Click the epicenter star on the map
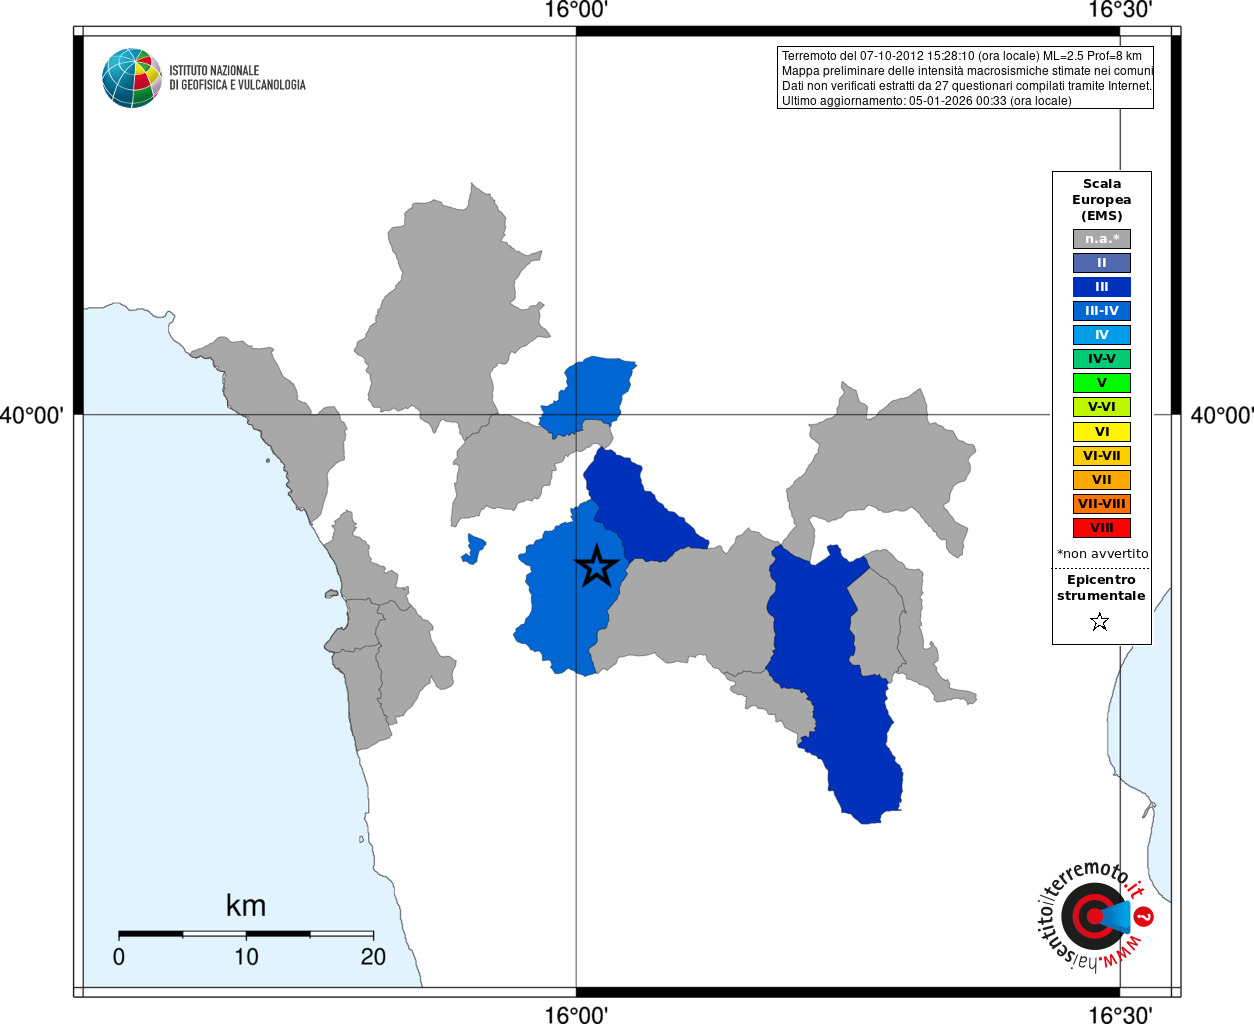Screen dimensions: 1254x1024 [597, 566]
